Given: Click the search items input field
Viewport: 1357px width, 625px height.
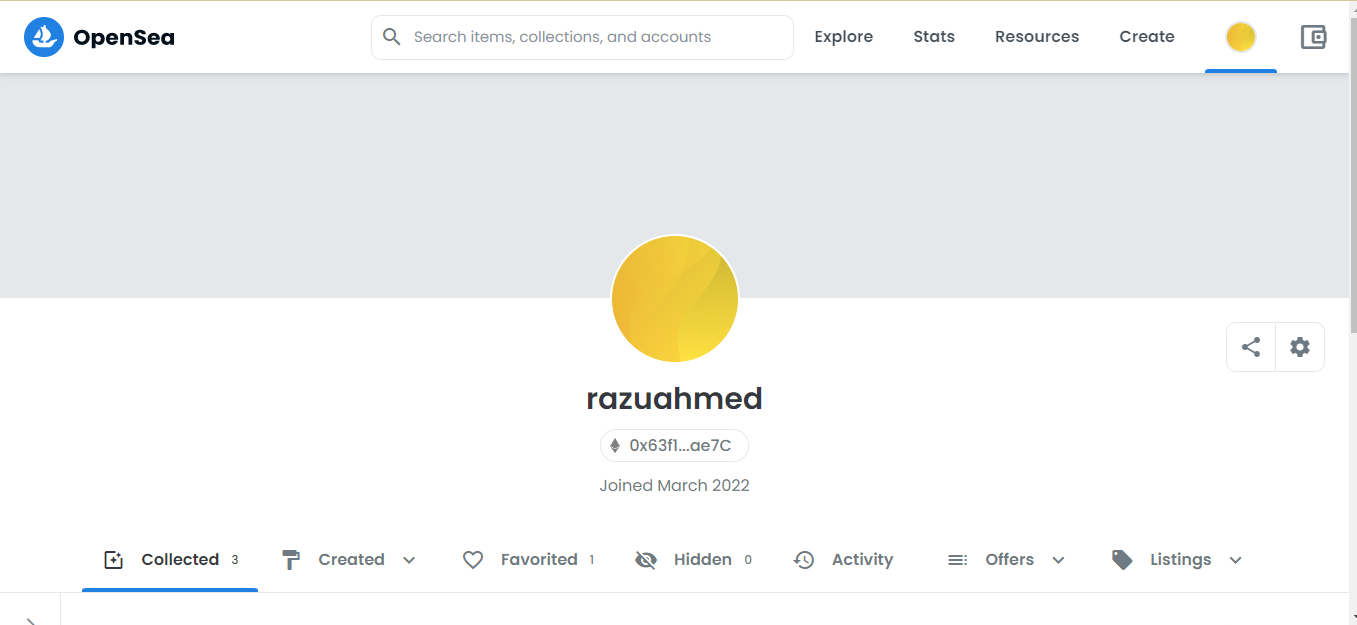Looking at the screenshot, I should click(596, 37).
